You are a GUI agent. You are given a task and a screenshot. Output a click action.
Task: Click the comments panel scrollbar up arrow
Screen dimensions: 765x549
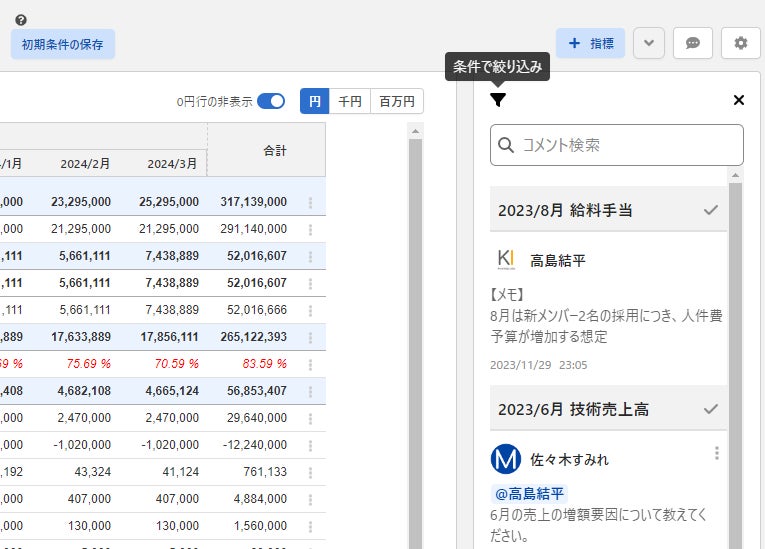pyautogui.click(x=735, y=175)
